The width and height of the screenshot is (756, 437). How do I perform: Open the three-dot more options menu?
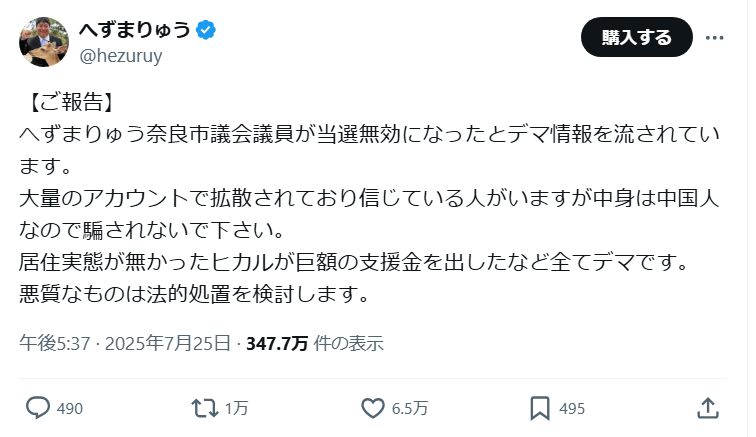click(x=714, y=37)
